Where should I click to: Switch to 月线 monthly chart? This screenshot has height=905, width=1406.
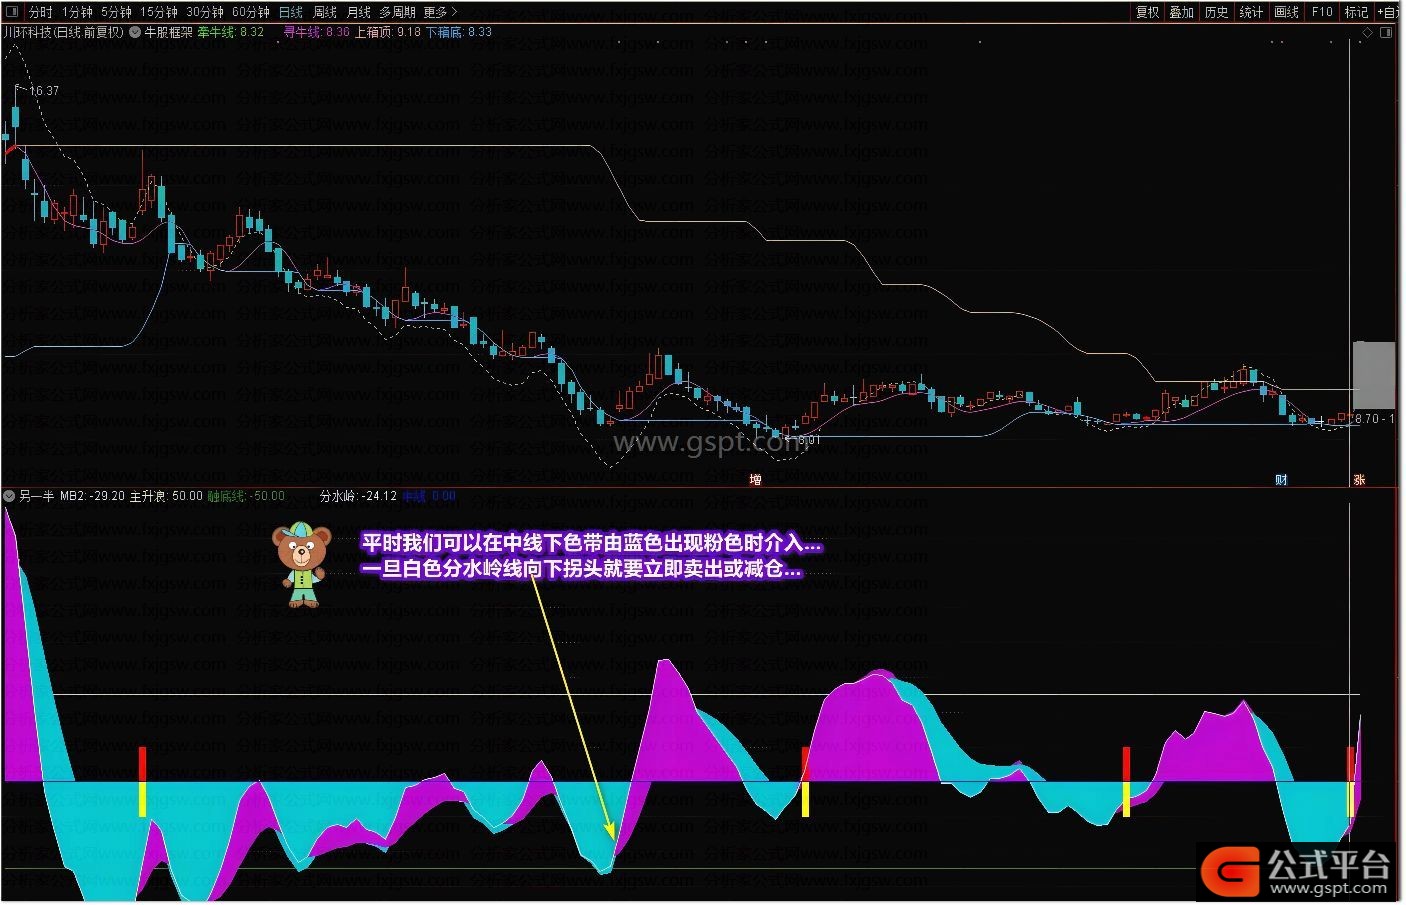(359, 12)
